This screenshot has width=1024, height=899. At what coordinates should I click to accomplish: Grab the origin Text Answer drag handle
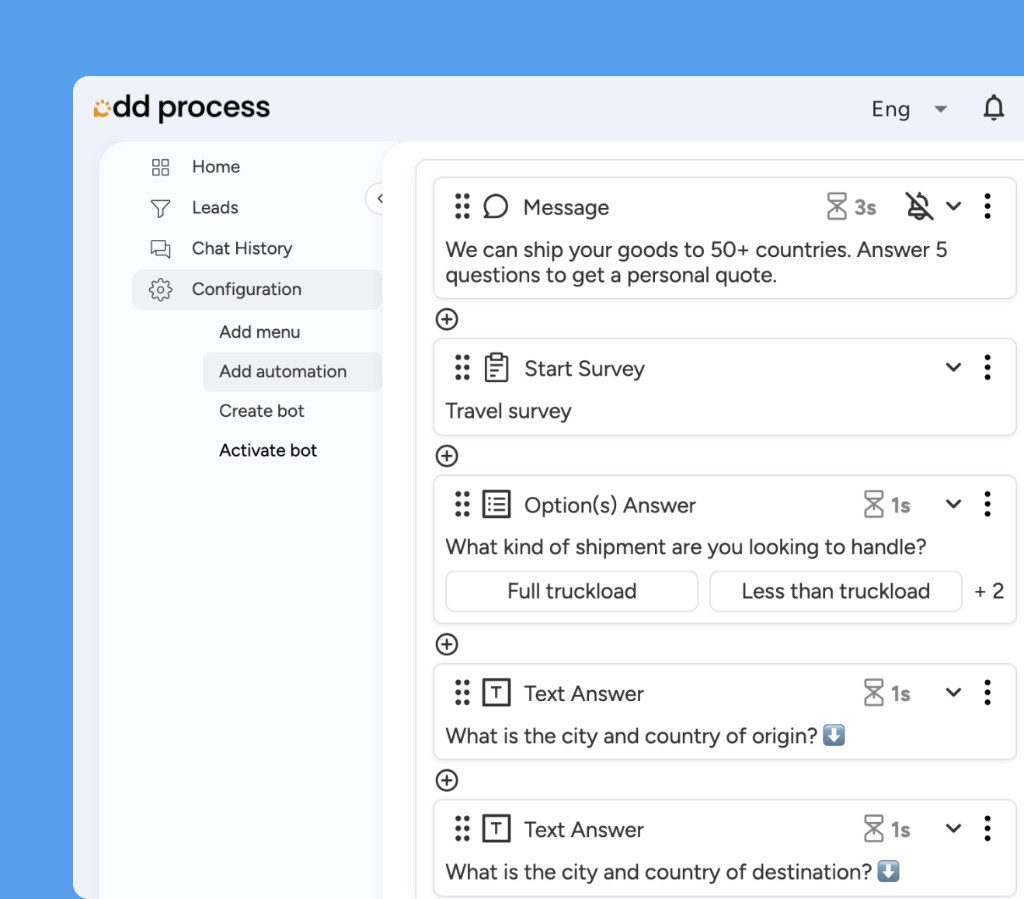pos(462,692)
